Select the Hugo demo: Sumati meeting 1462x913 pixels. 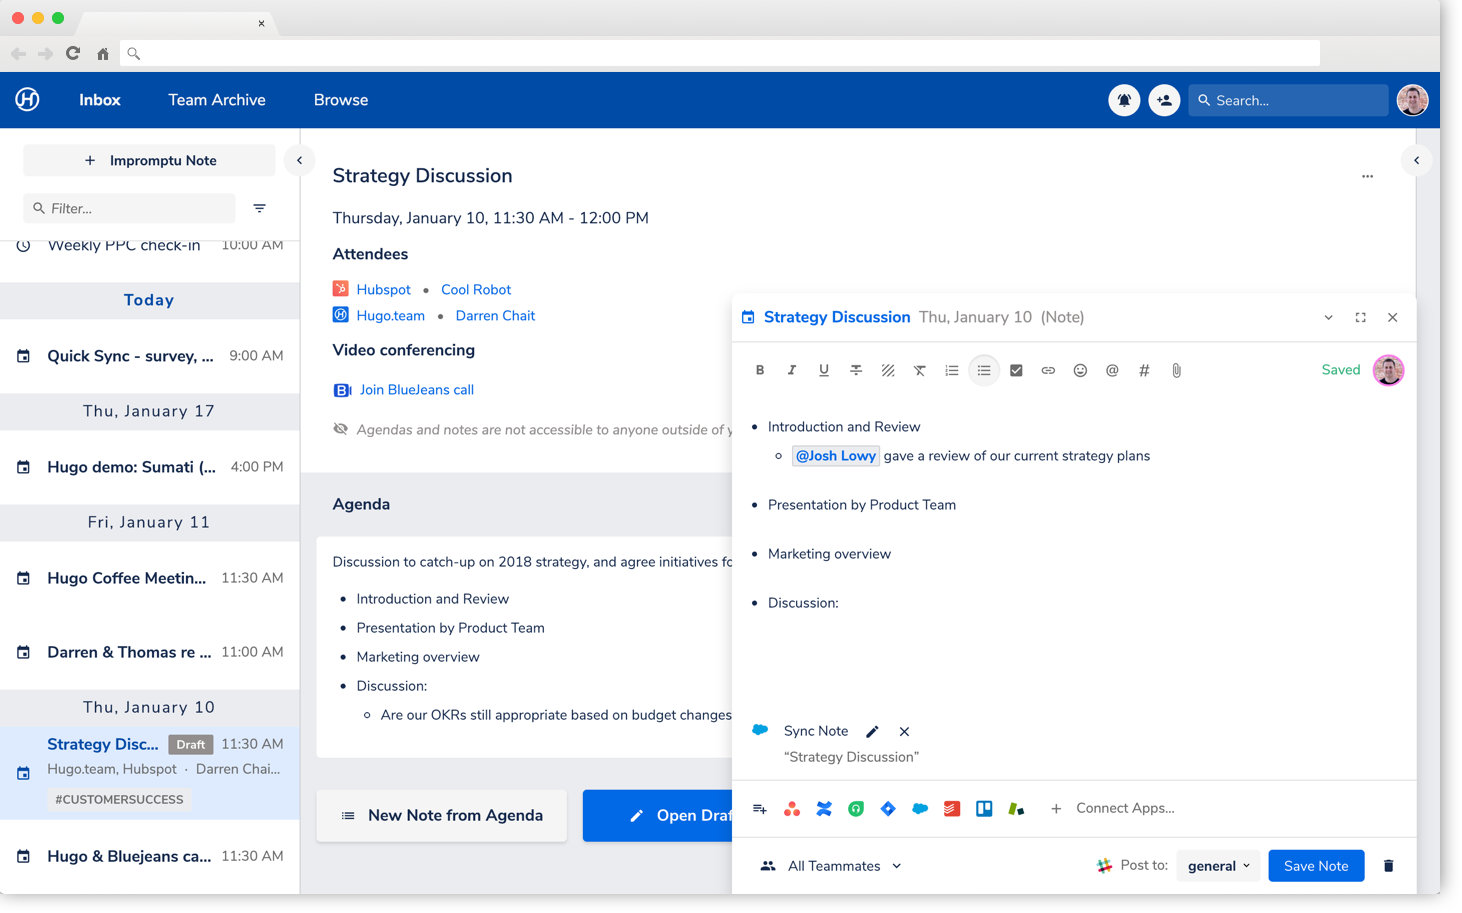coord(149,467)
